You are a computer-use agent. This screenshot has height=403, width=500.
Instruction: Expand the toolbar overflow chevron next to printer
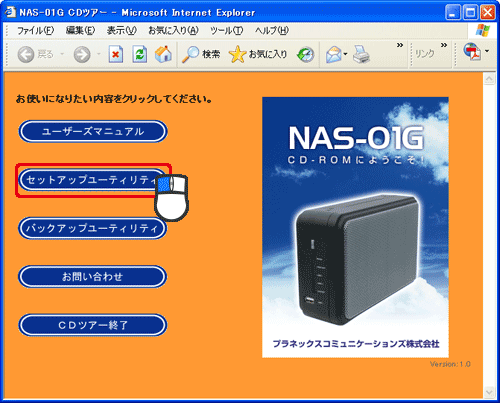[x=400, y=45]
